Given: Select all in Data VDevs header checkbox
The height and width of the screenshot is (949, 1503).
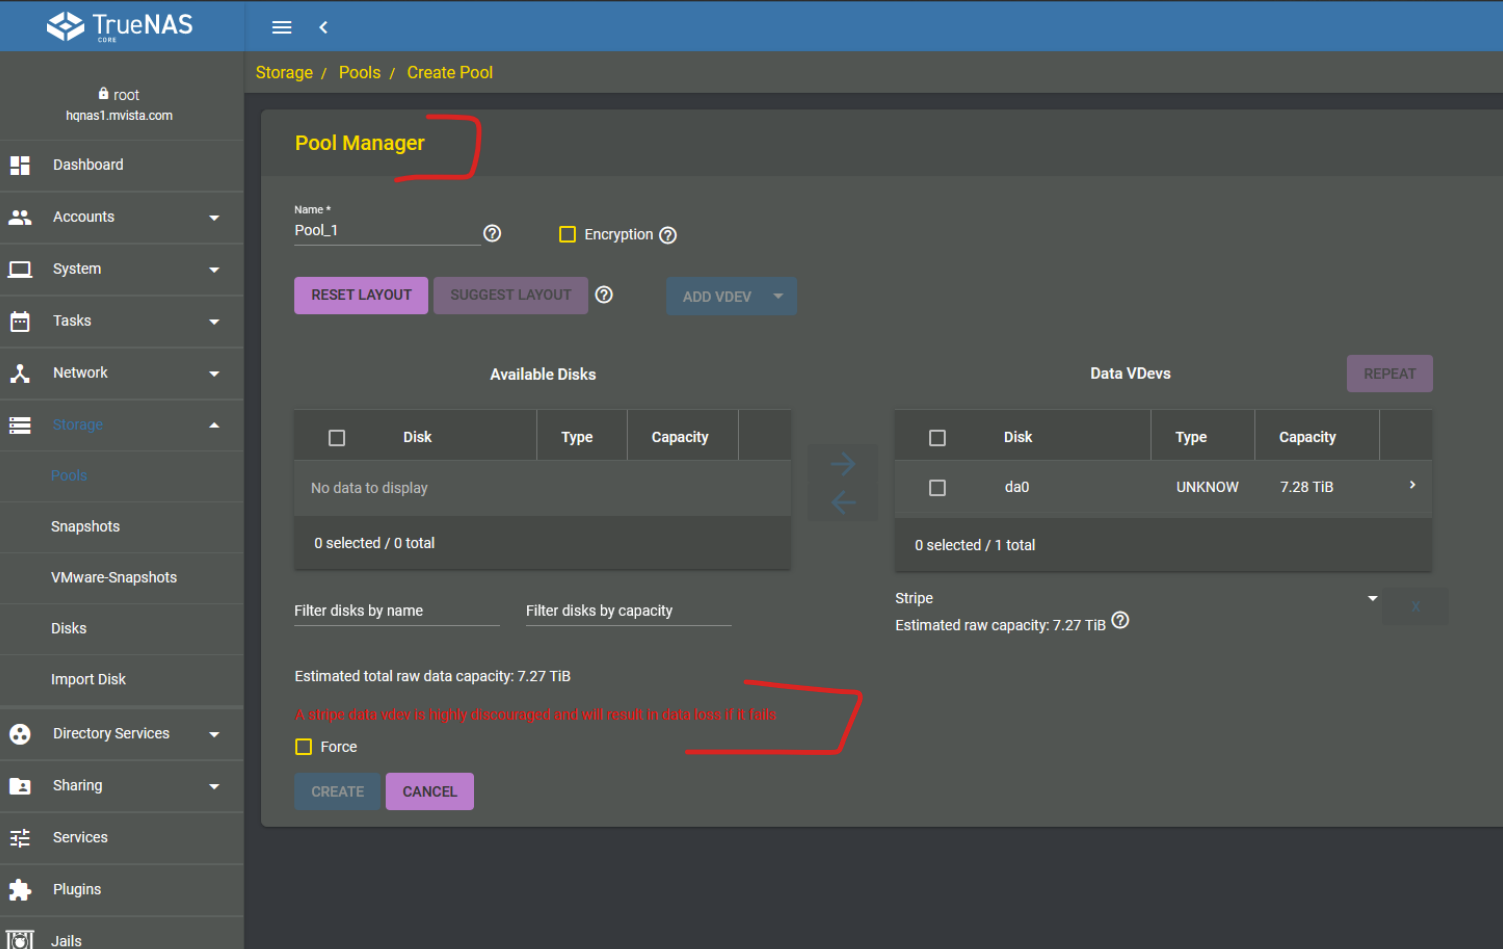Looking at the screenshot, I should point(937,438).
